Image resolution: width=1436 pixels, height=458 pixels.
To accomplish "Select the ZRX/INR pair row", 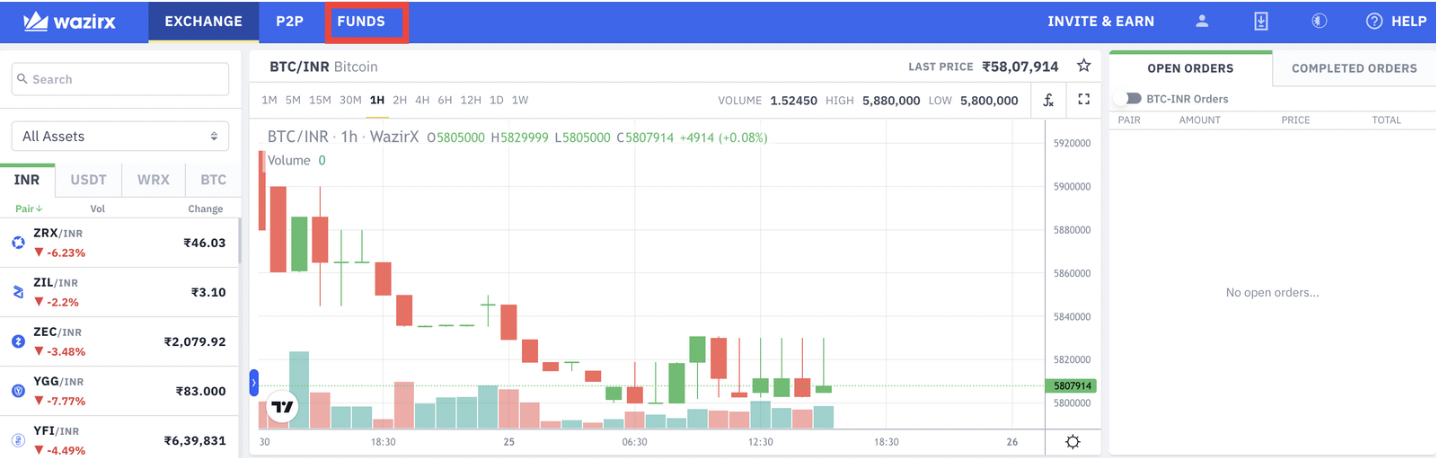I will 119,243.
